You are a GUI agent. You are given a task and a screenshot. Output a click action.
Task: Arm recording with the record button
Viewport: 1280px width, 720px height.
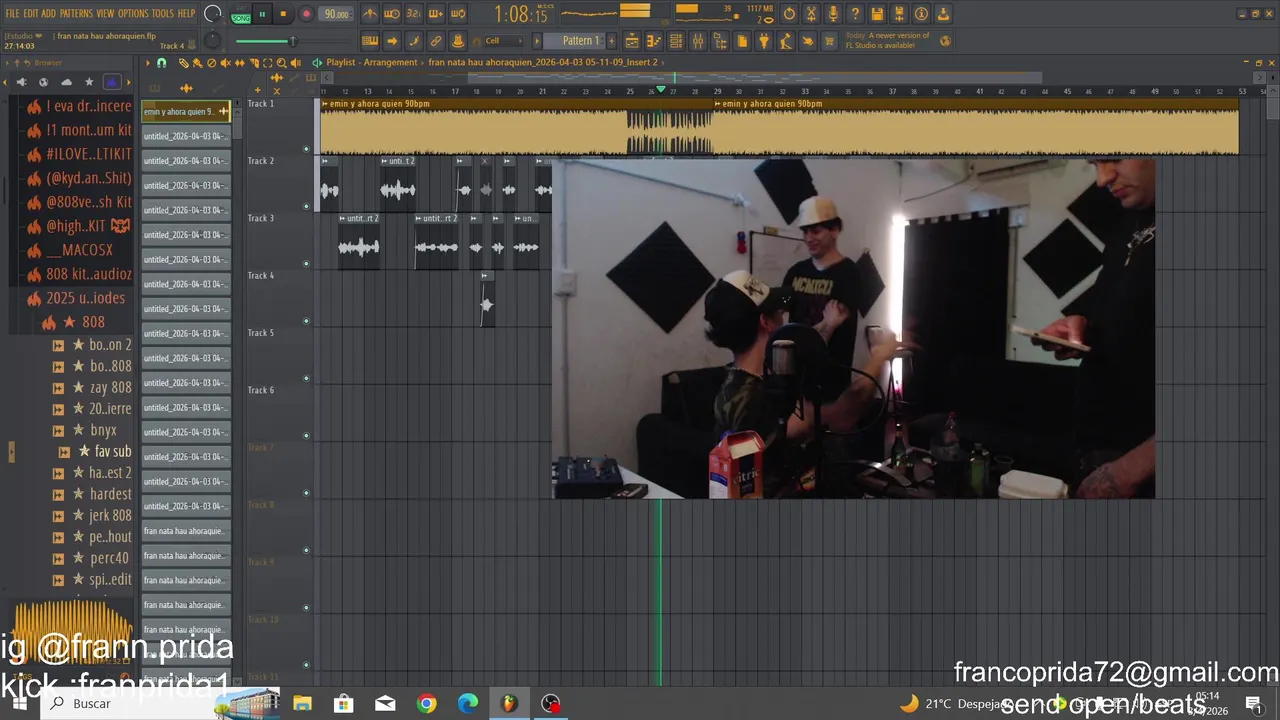click(x=306, y=14)
